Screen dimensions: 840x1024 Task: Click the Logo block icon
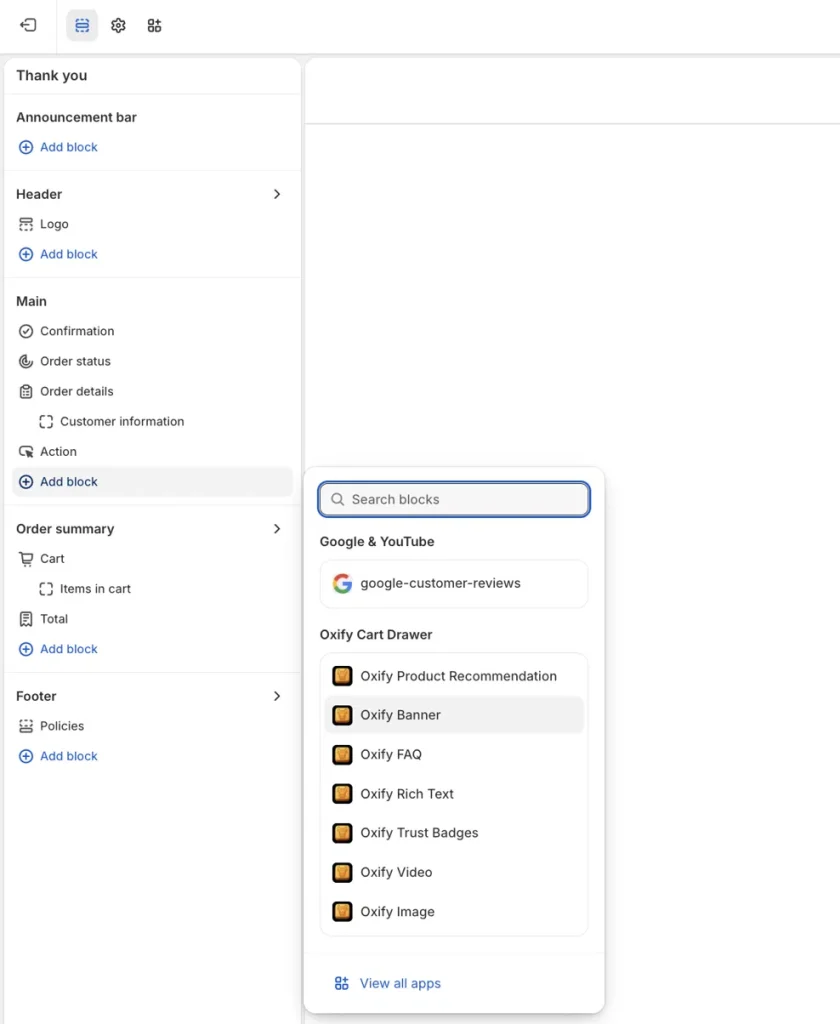pyautogui.click(x=25, y=225)
